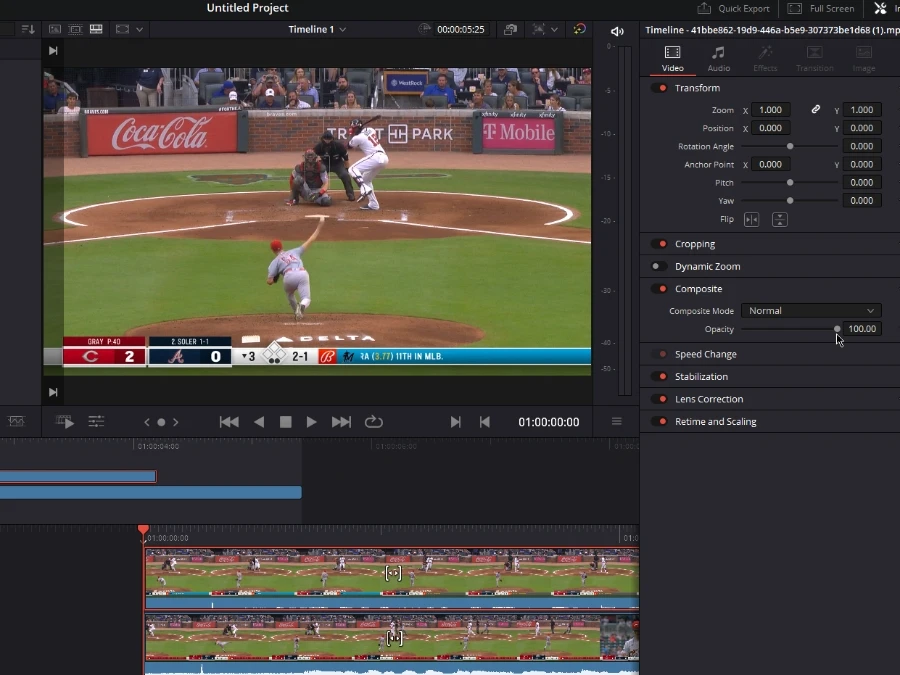Viewport: 900px width, 675px height.
Task: Click the dual viewer layout icon
Action: pos(96,29)
